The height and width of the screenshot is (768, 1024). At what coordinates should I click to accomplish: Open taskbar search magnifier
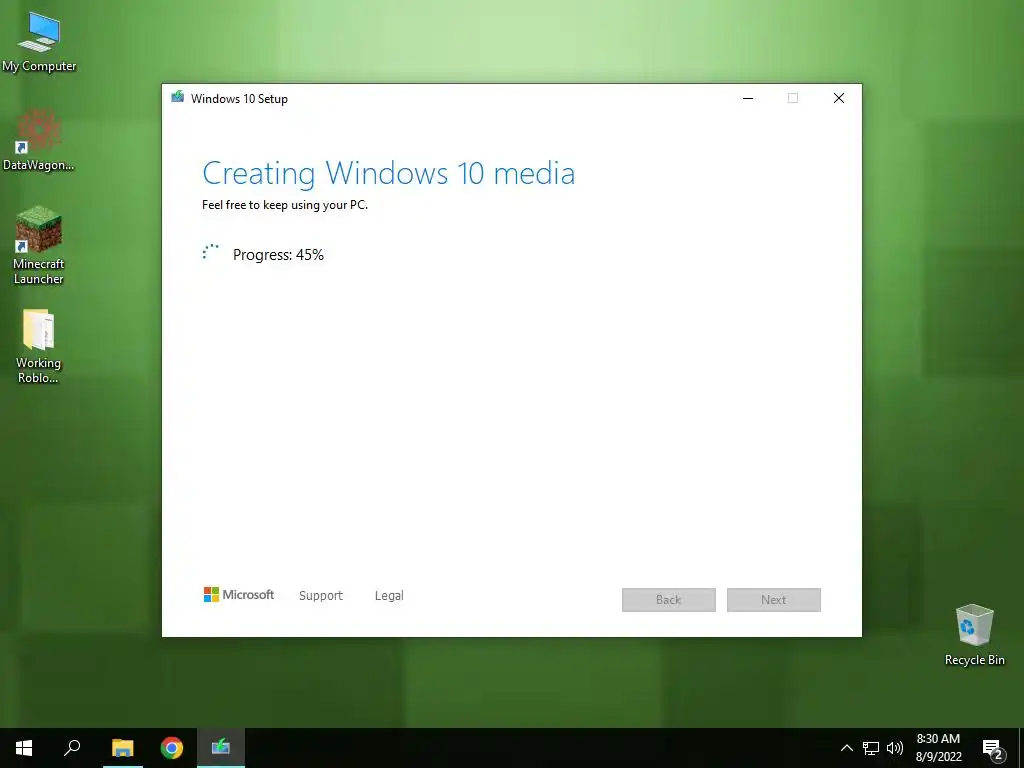tap(72, 748)
